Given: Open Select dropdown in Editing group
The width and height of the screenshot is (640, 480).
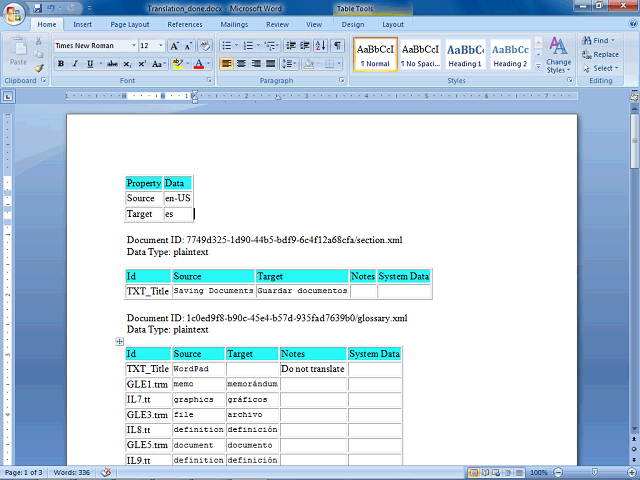Looking at the screenshot, I should point(601,68).
